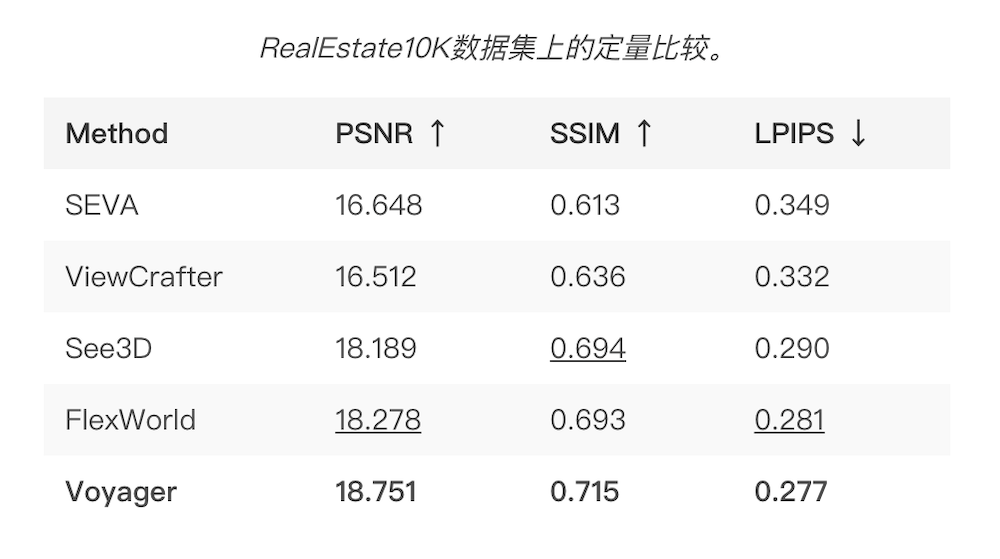
Task: Click Voyager's LPIPS value 0.277
Action: (x=791, y=492)
